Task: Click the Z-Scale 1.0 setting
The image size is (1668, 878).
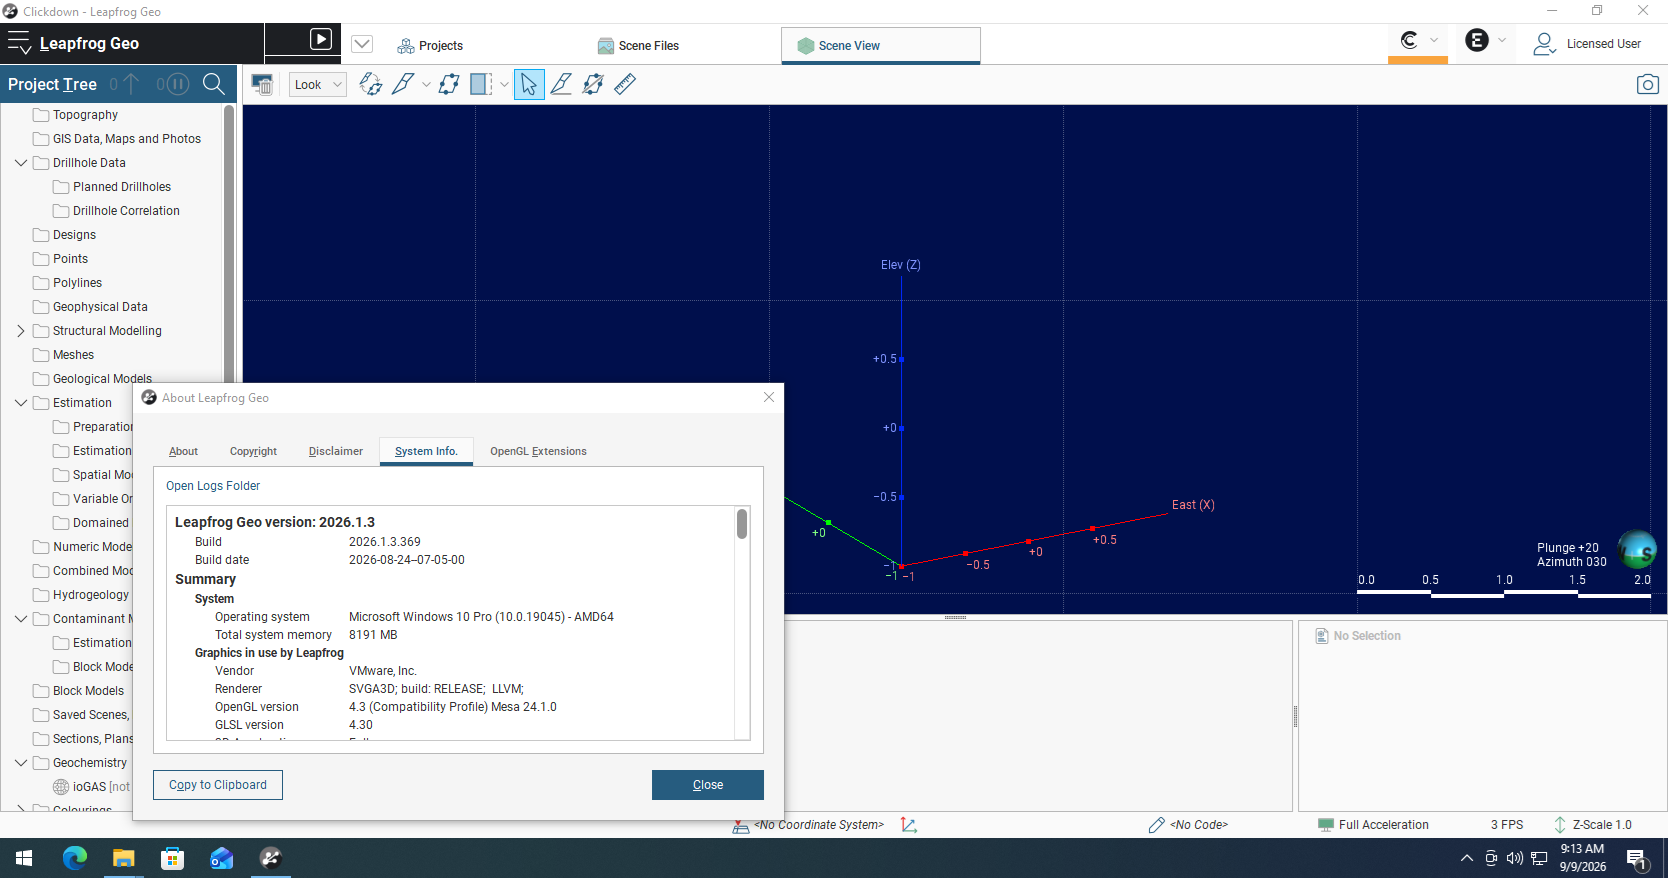Action: (x=1592, y=825)
